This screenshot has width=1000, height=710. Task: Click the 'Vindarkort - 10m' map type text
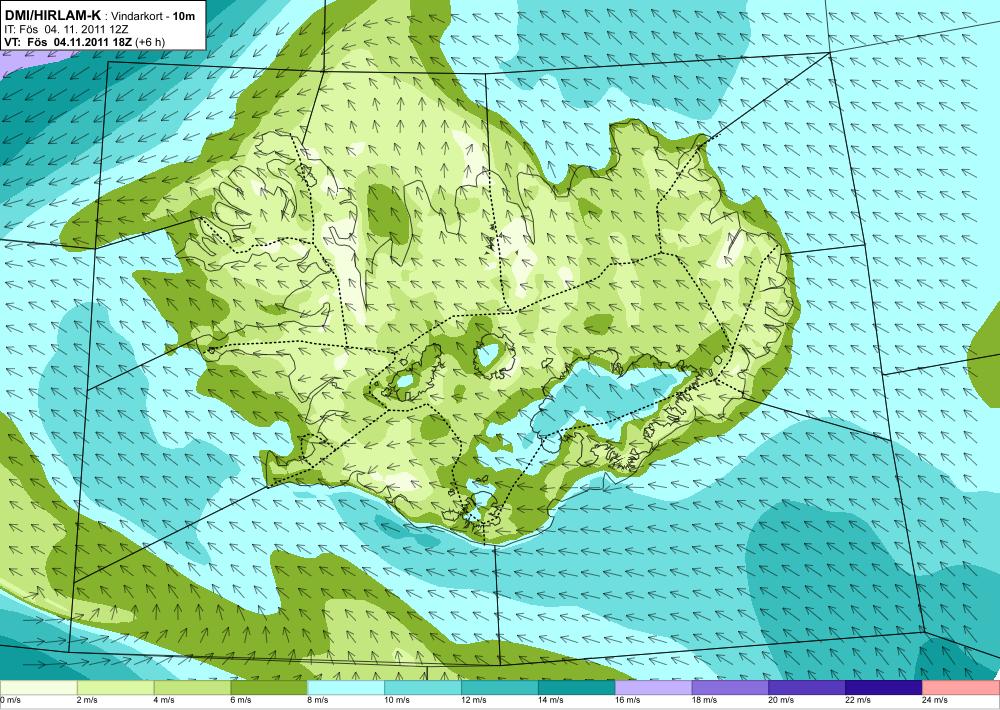tap(153, 17)
